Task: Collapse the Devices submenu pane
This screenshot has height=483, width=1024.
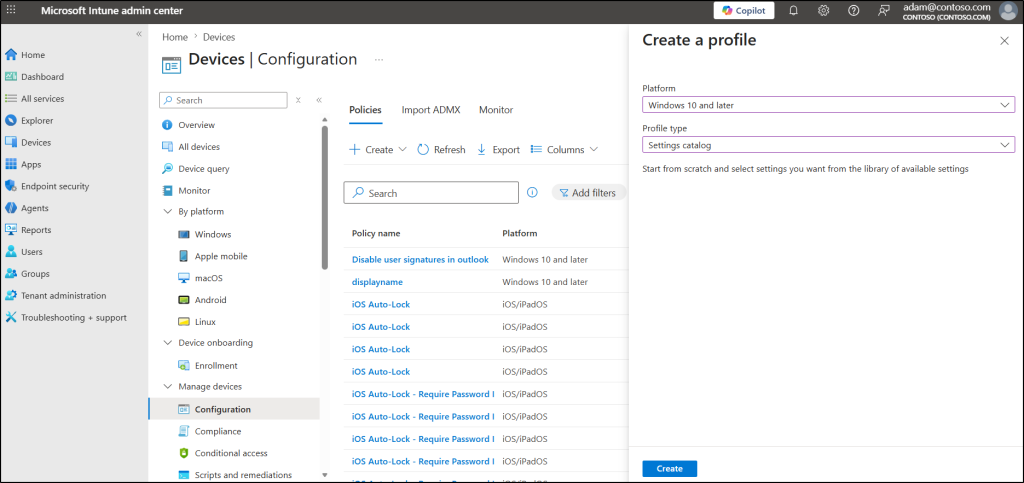Action: tap(319, 100)
